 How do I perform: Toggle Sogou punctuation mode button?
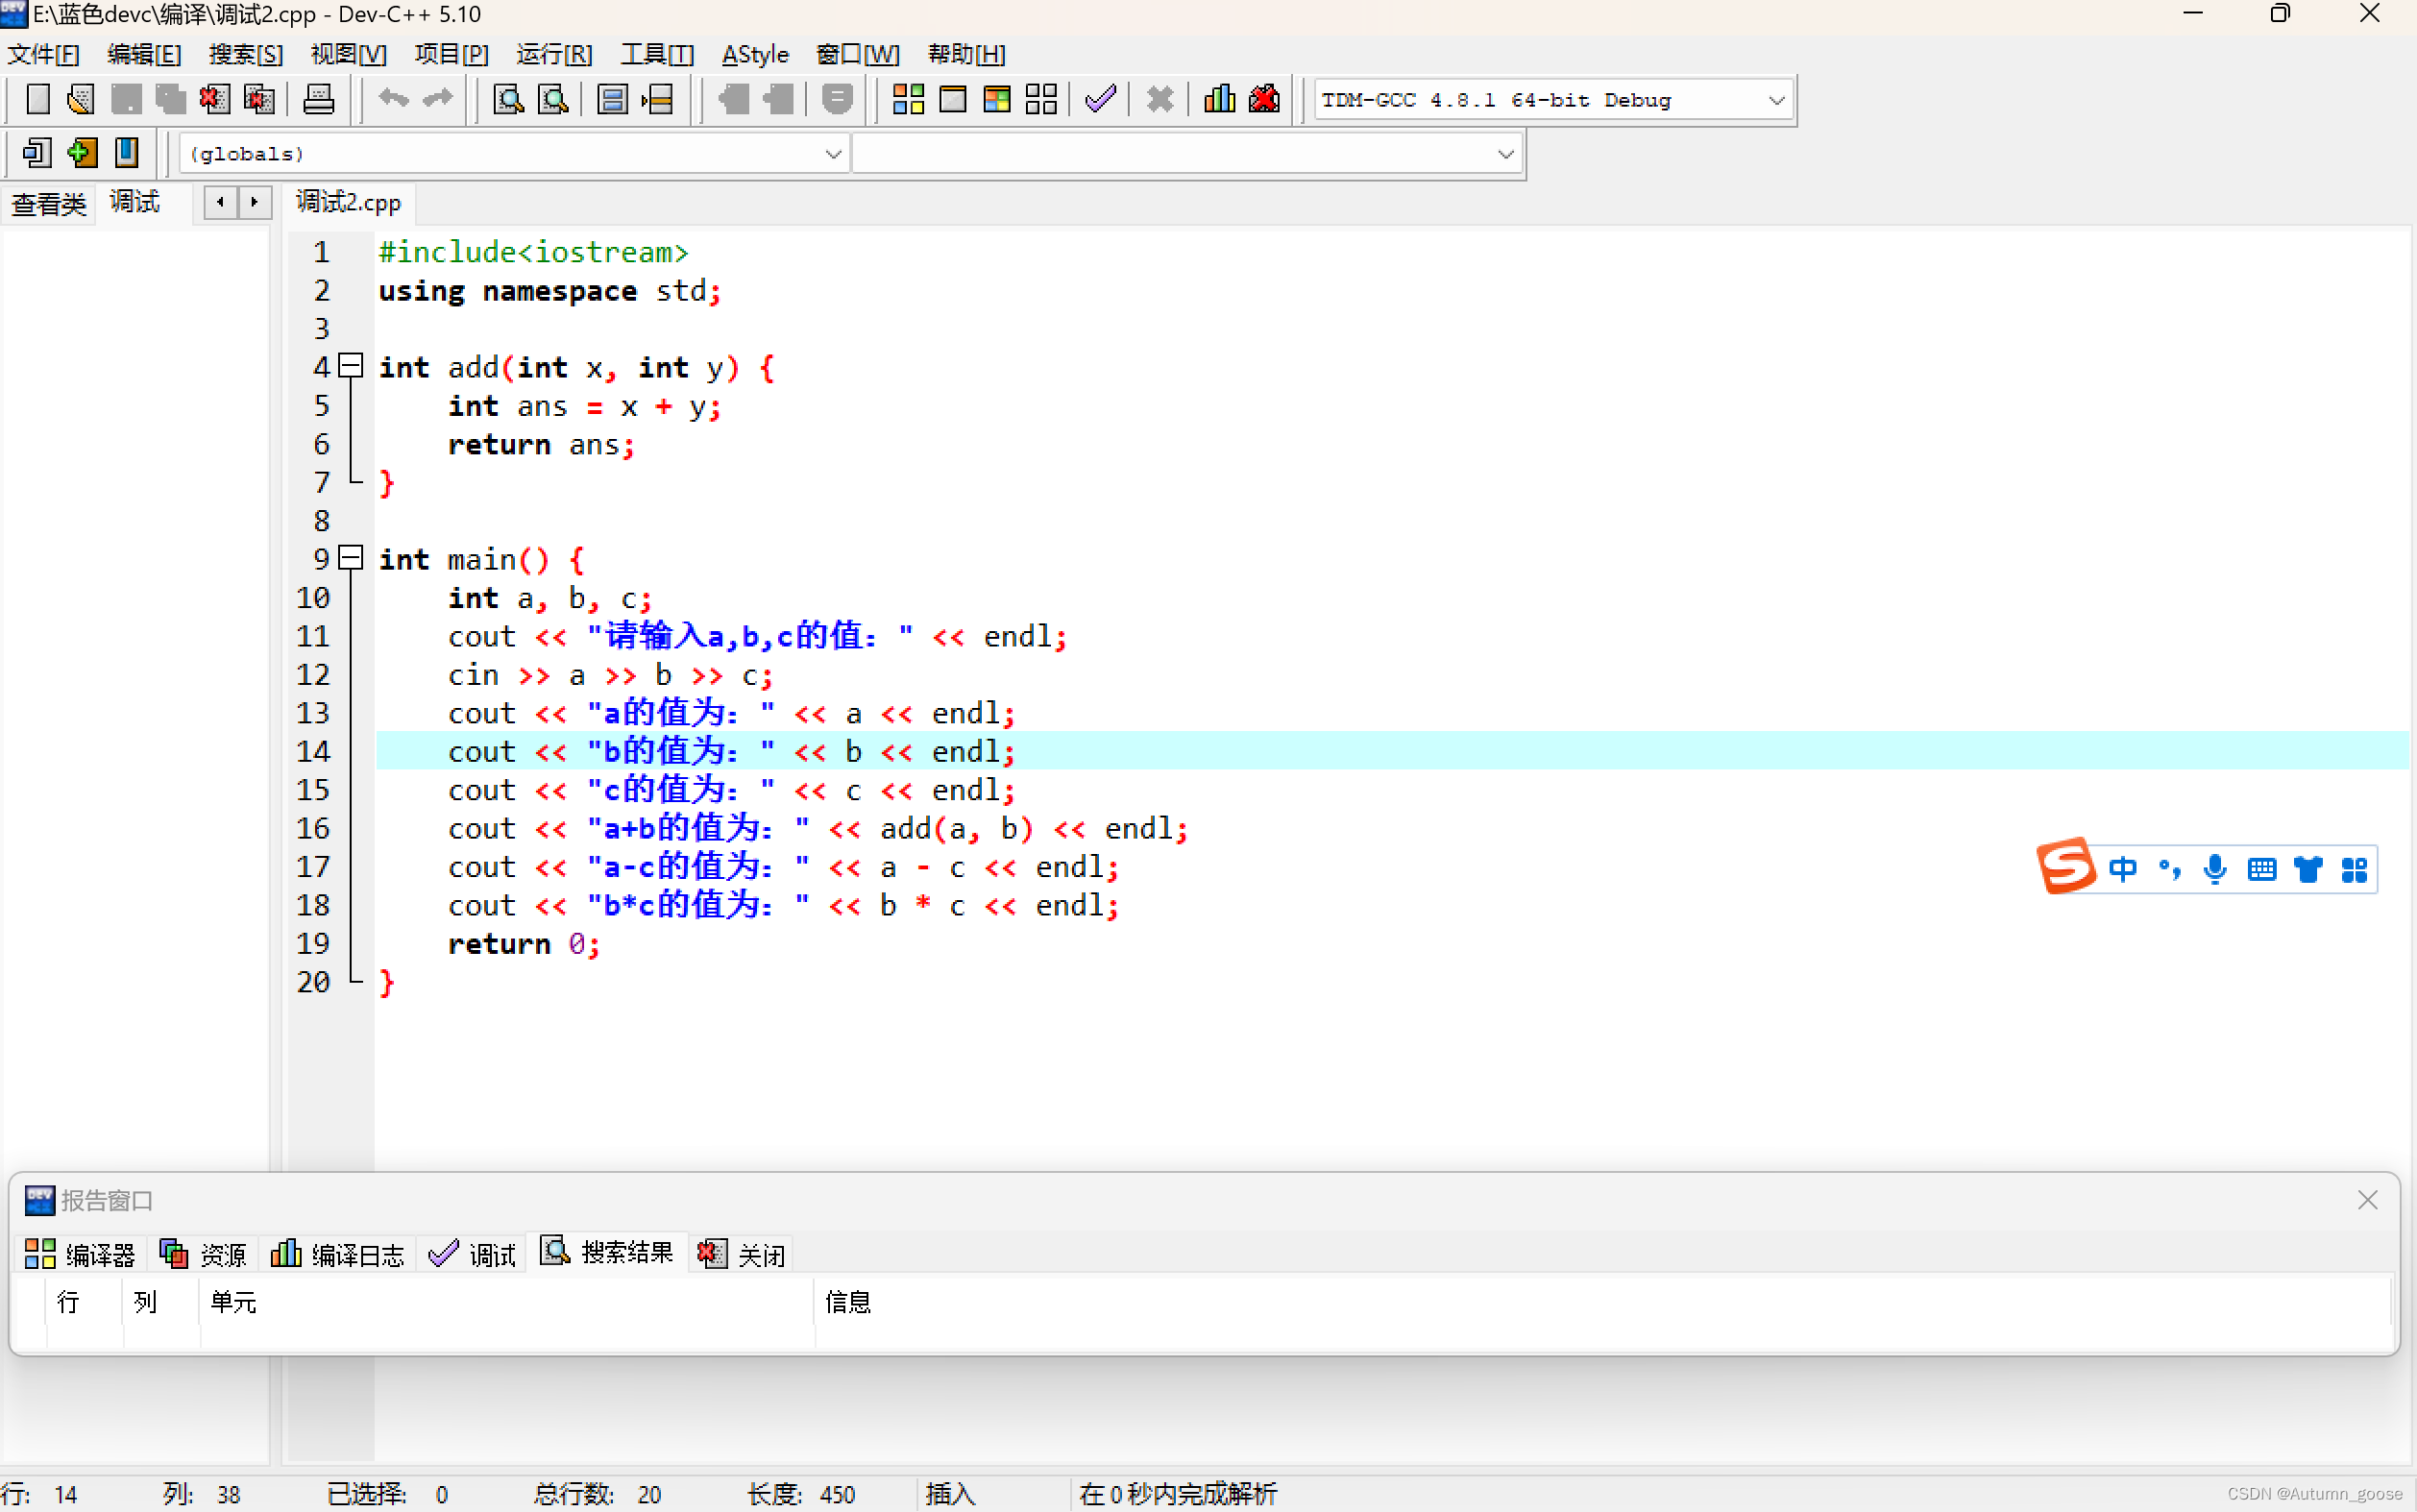click(2169, 869)
